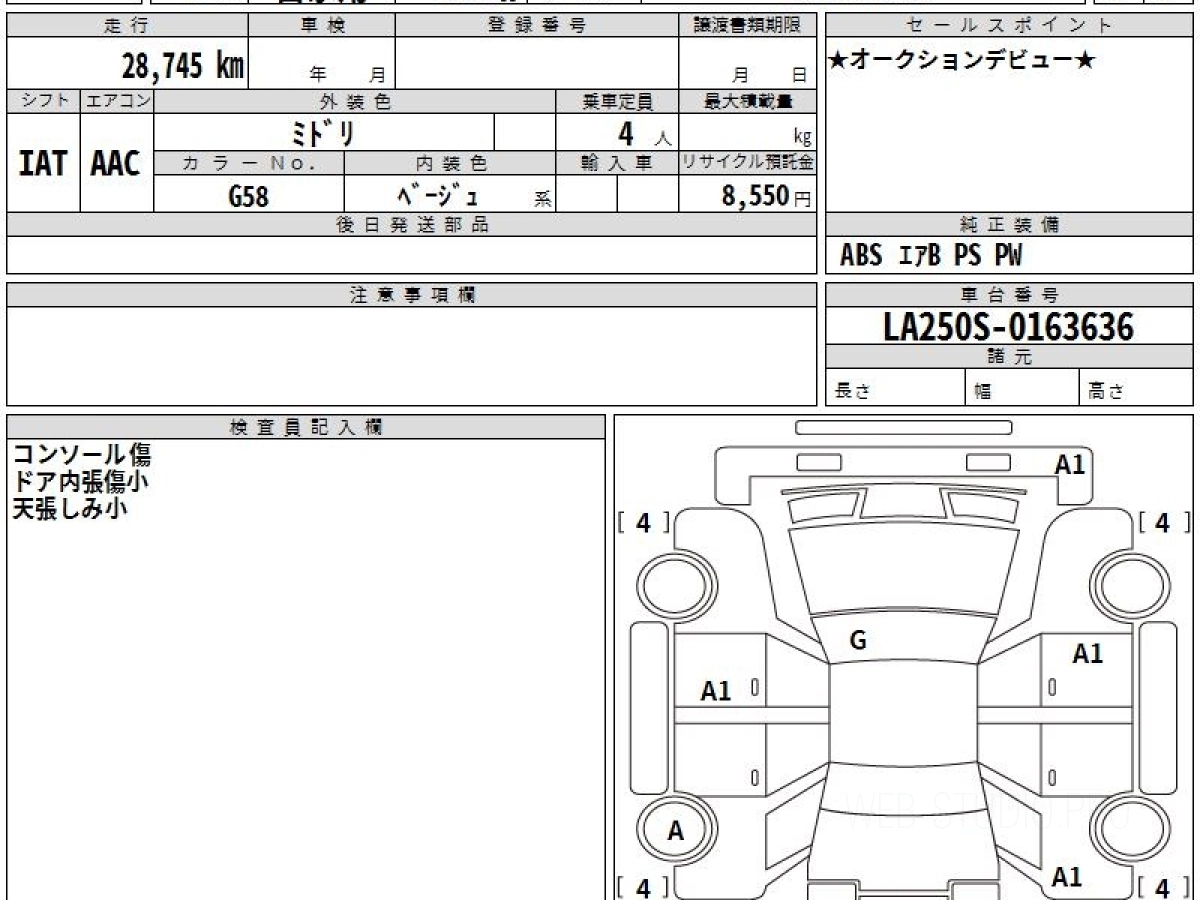Select the A mark inside the wheel circle
Viewport: 1200px width, 900px height.
[676, 830]
